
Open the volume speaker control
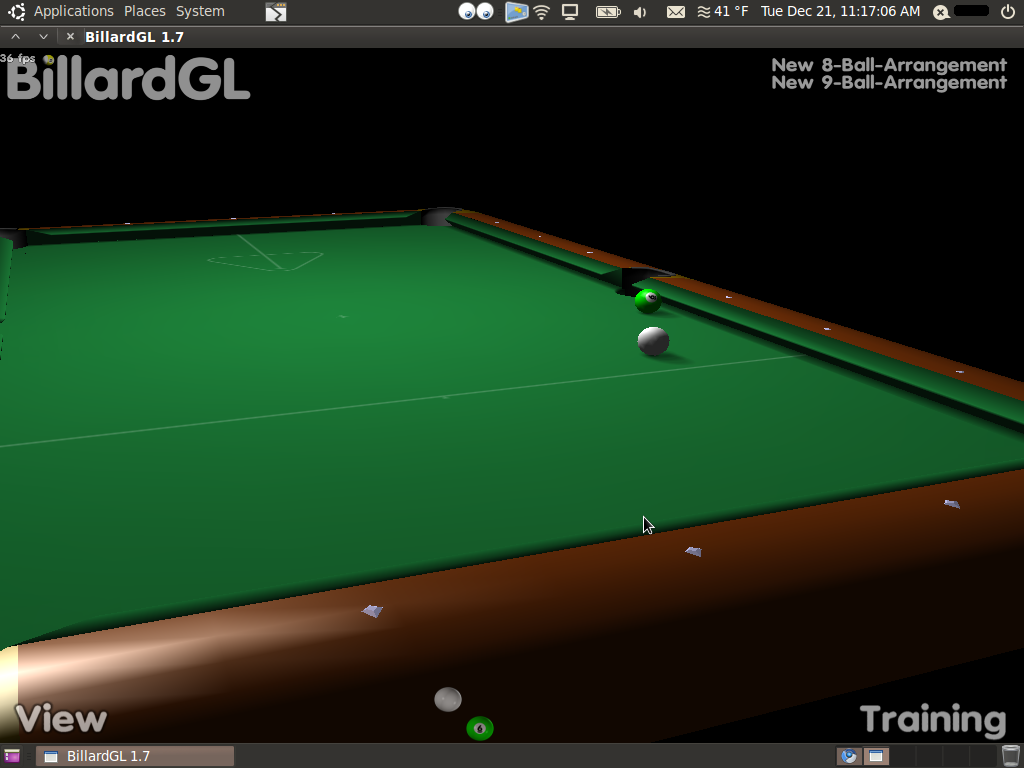pos(640,12)
